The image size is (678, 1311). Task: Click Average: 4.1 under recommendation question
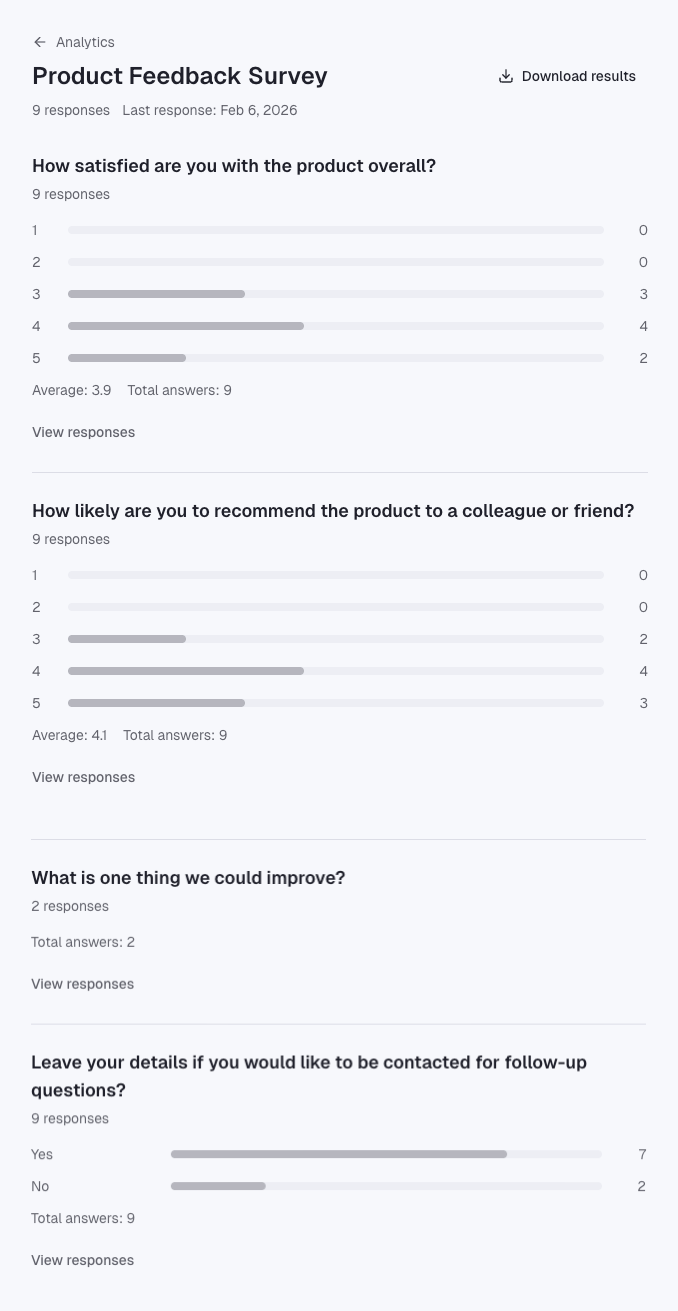tap(69, 734)
